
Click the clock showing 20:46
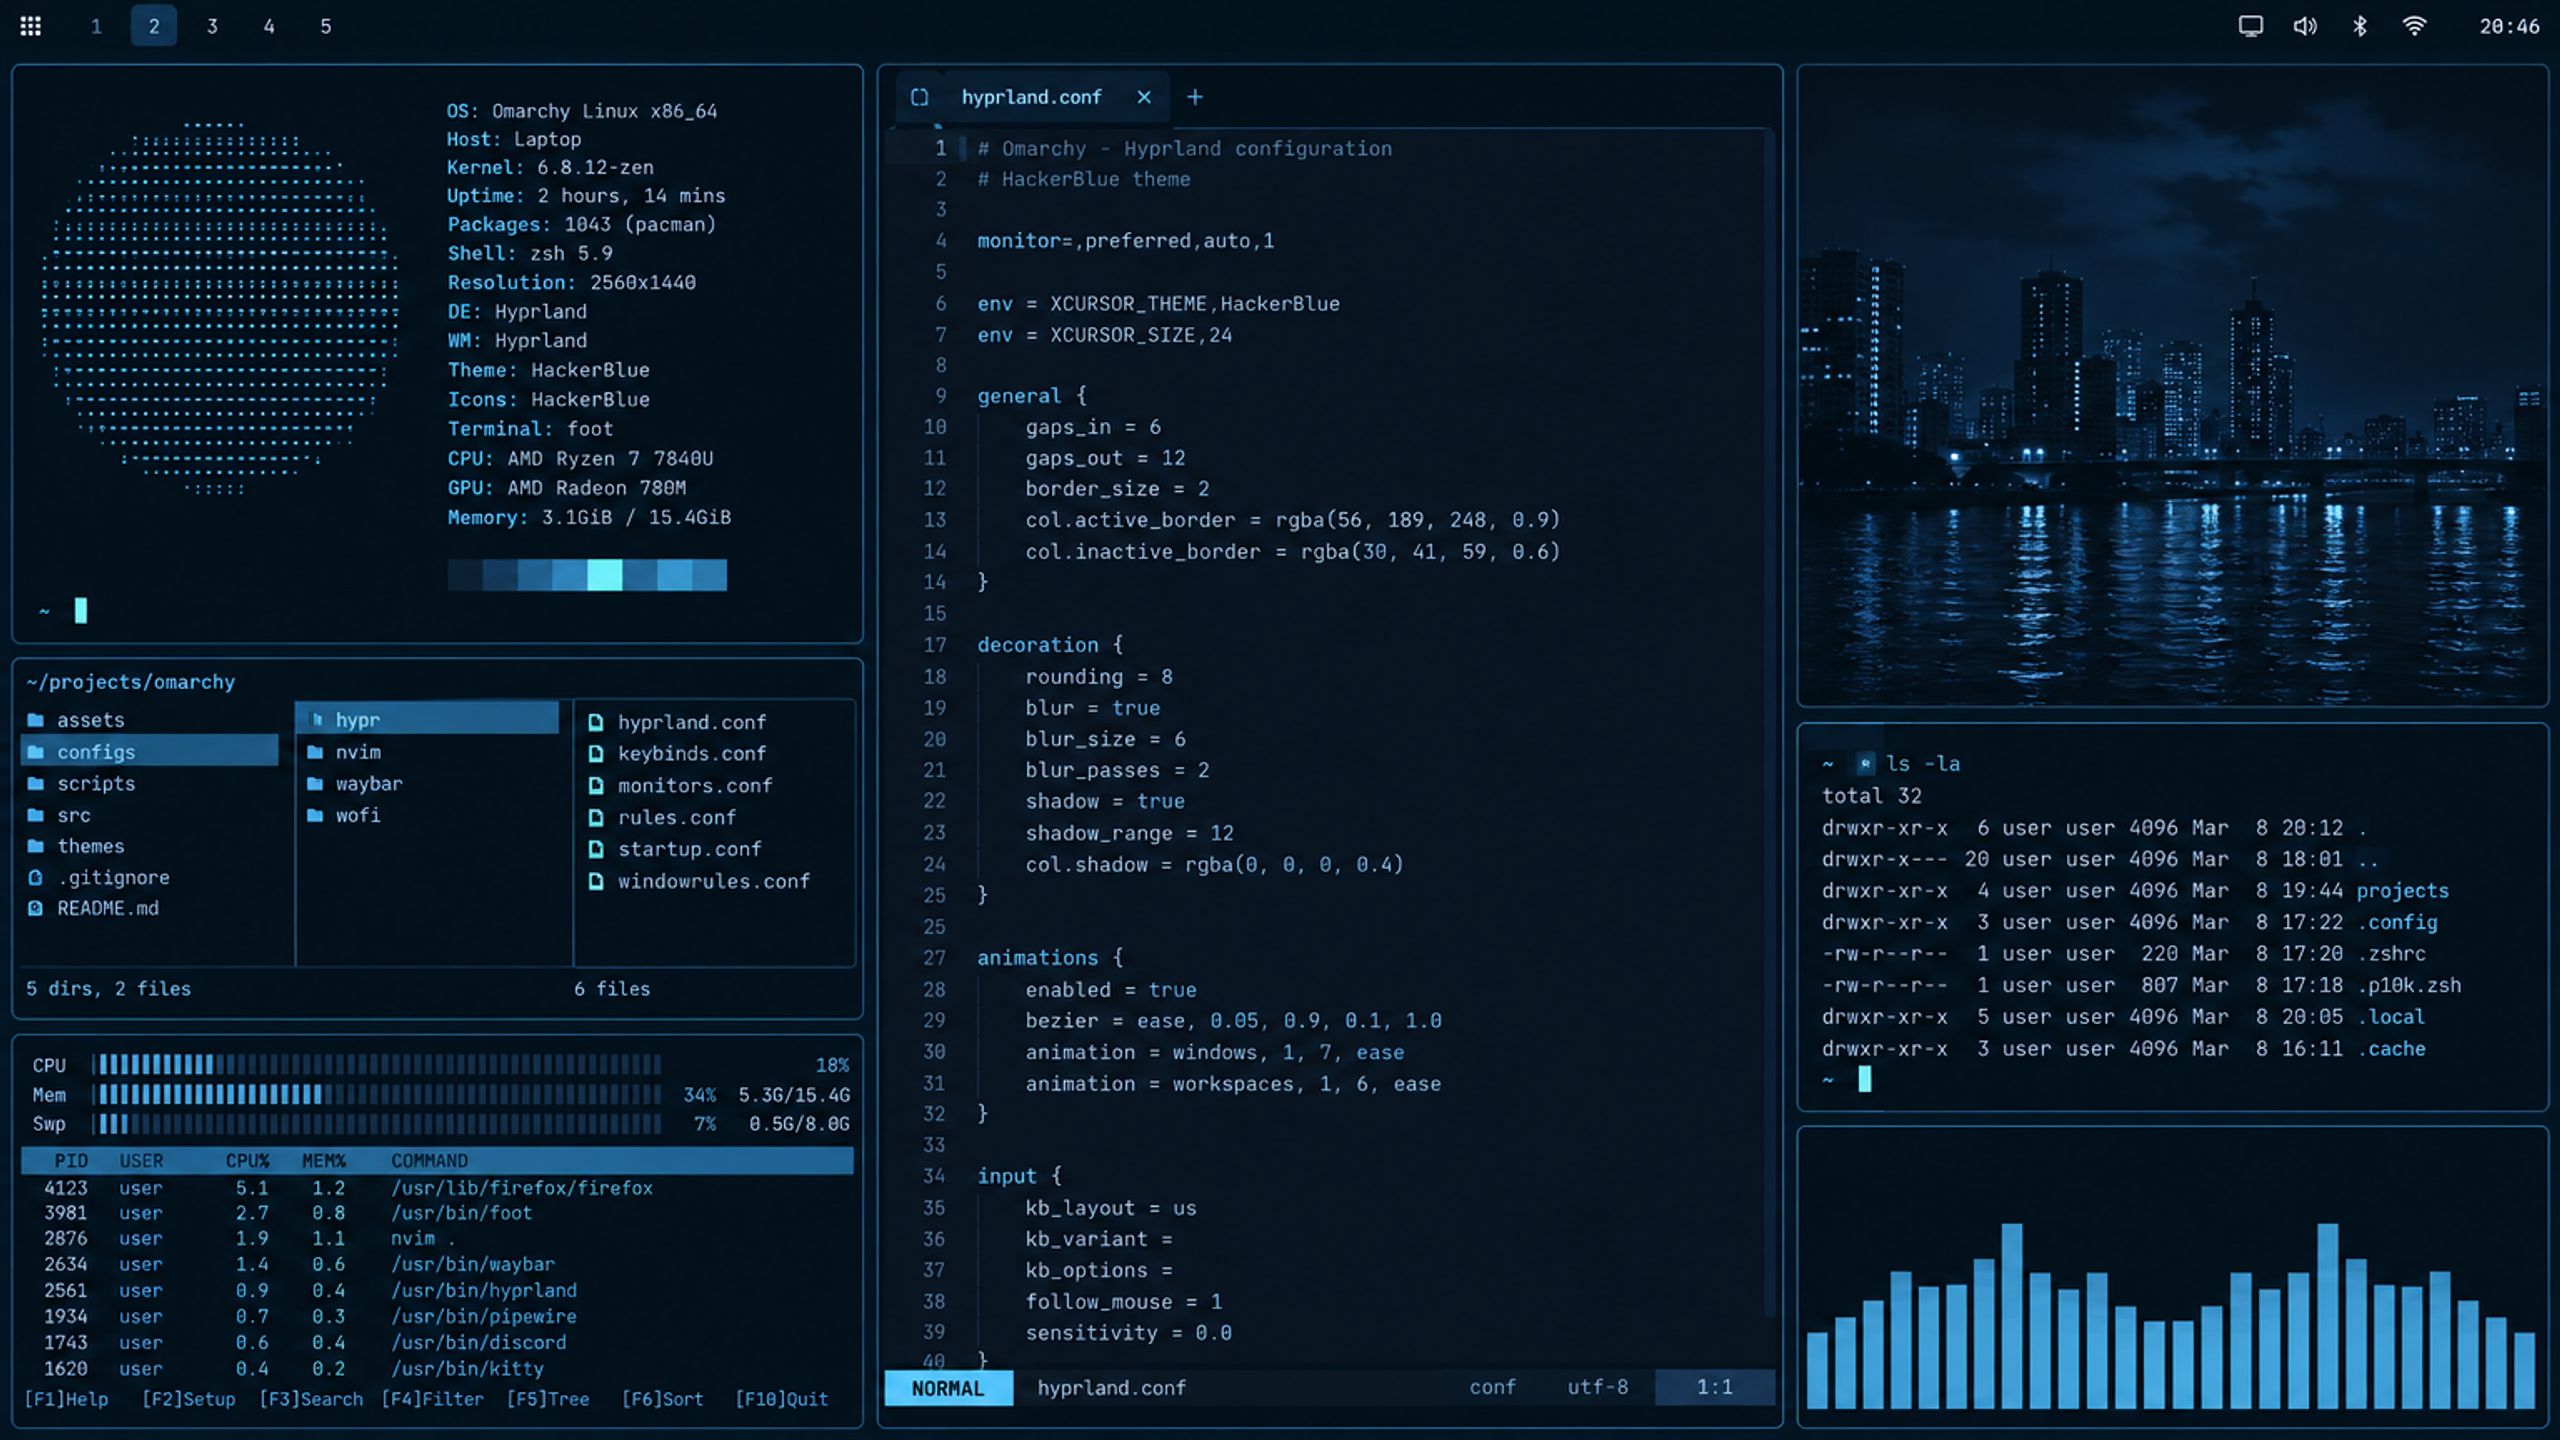[x=2509, y=27]
